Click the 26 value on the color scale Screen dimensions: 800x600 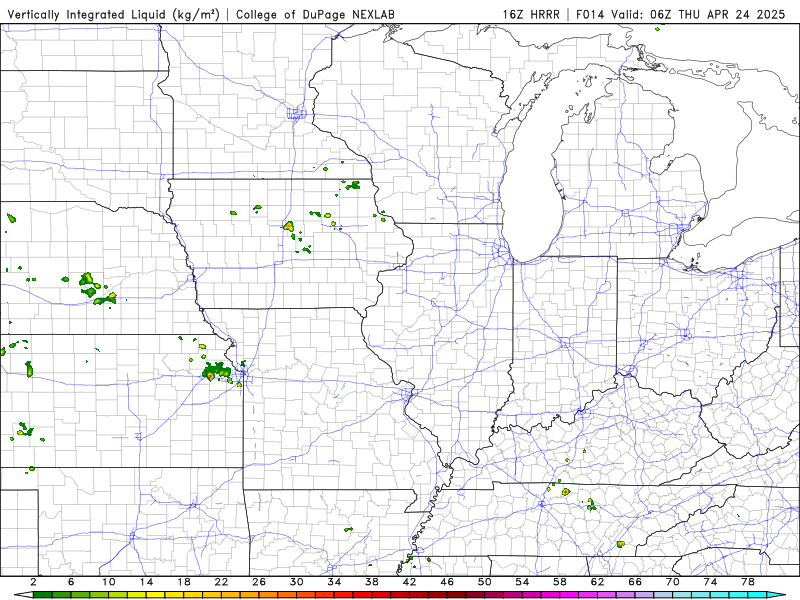[259, 582]
